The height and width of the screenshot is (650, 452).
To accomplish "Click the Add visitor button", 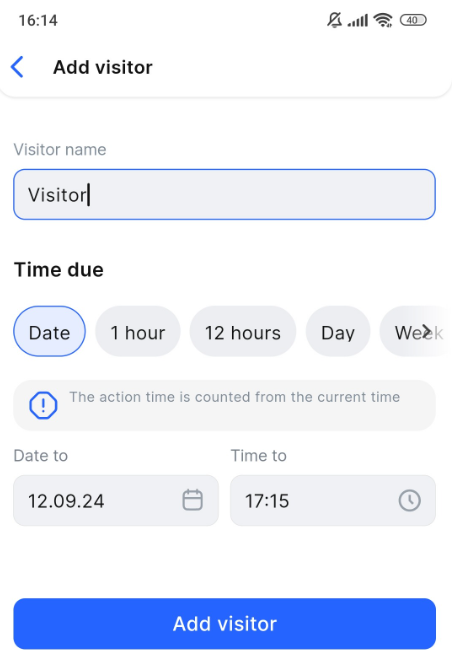I will pyautogui.click(x=224, y=623).
